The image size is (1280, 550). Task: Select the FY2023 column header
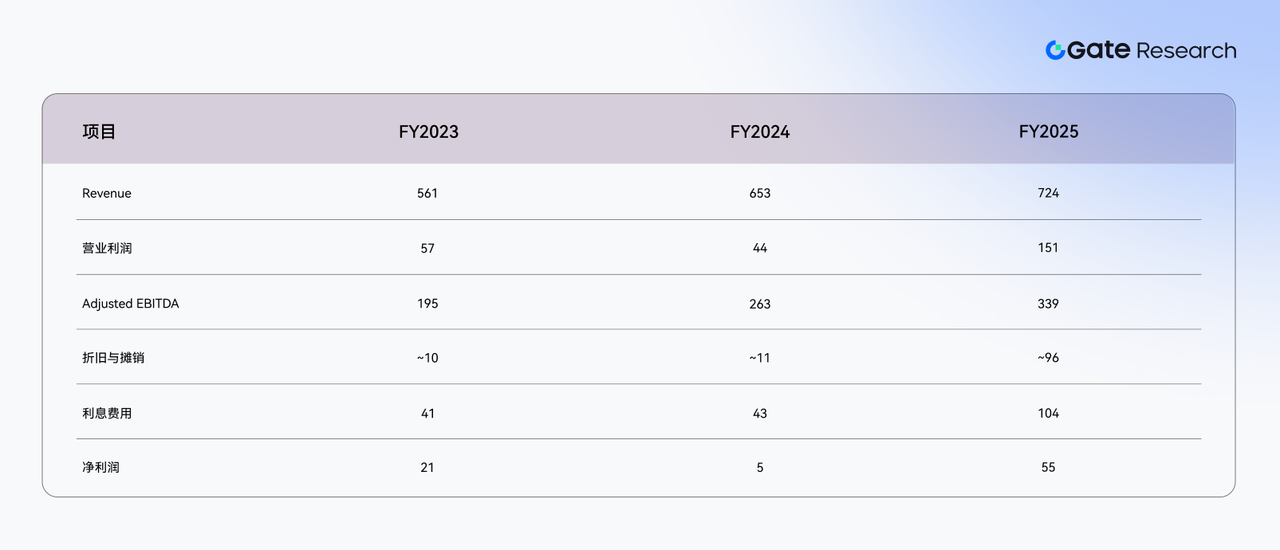428,132
